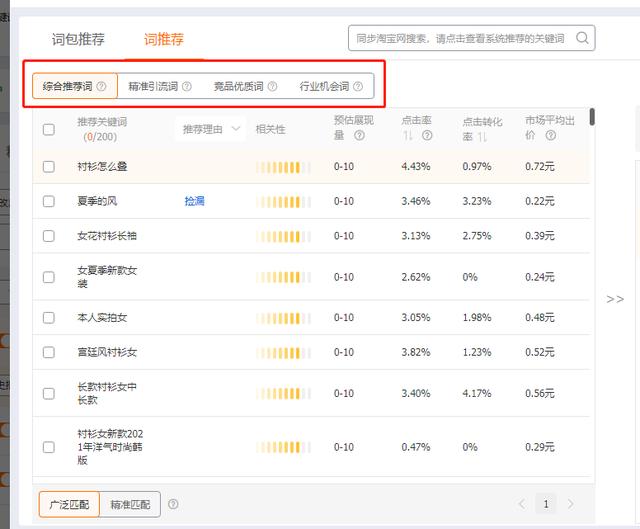Click the keyword search input field

459,39
